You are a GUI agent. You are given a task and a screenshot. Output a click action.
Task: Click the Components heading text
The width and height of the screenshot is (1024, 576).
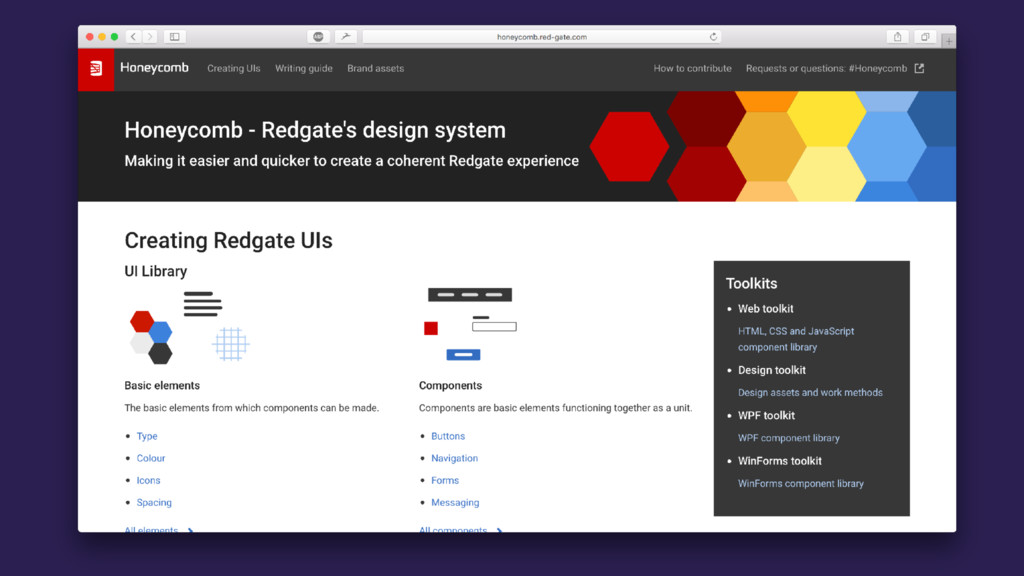click(450, 385)
